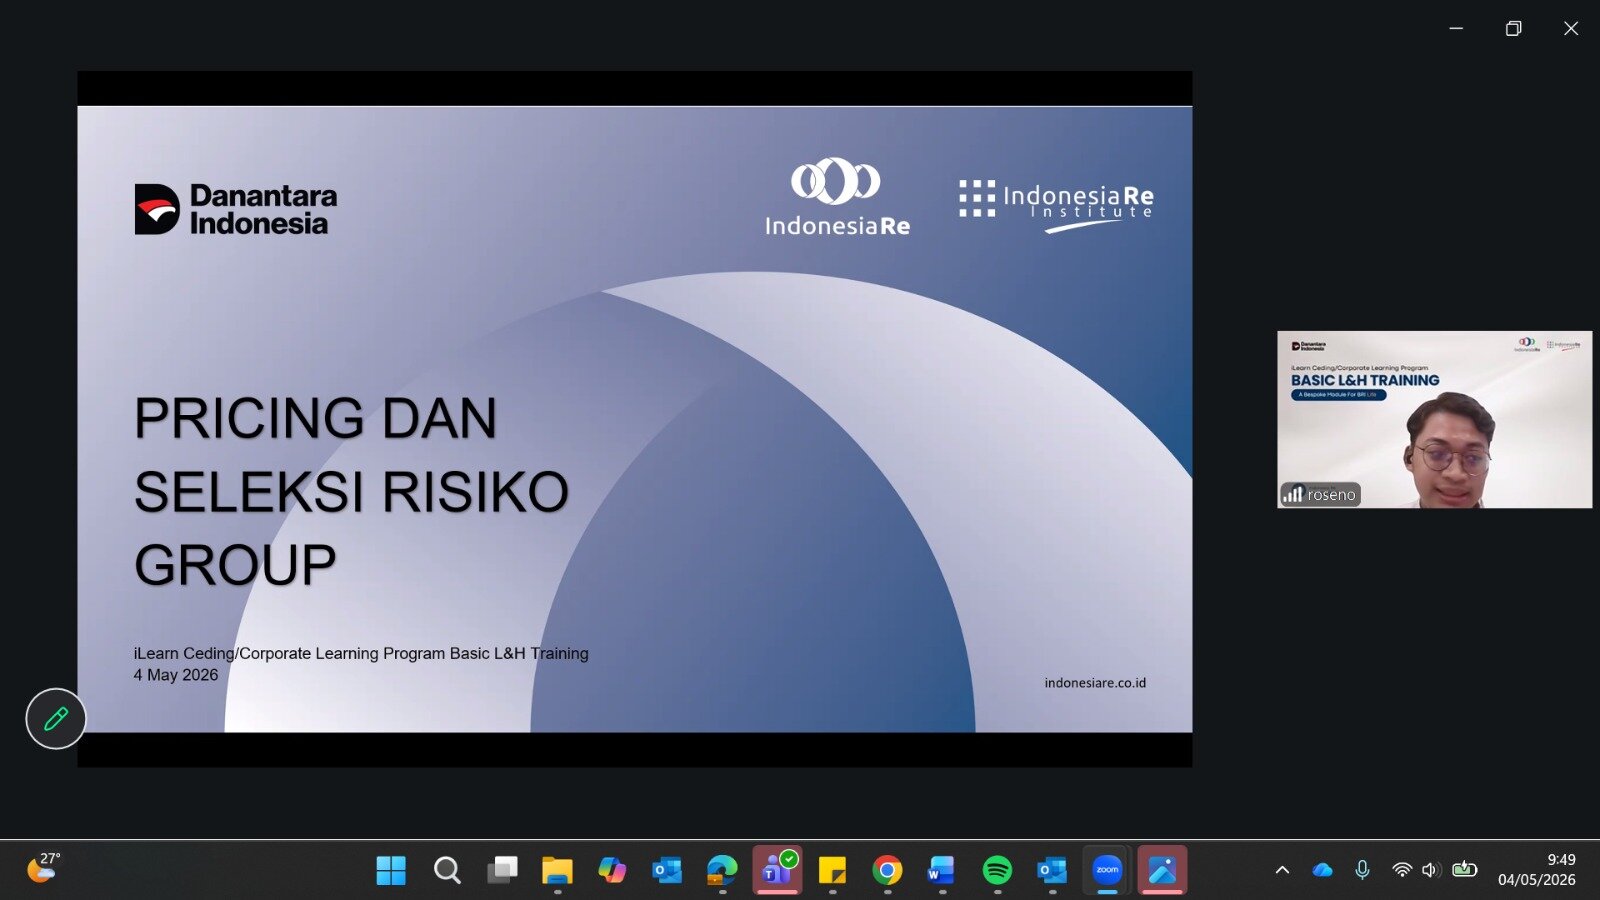Click the Indonesia Re Institute logo on the slide

click(x=1056, y=205)
